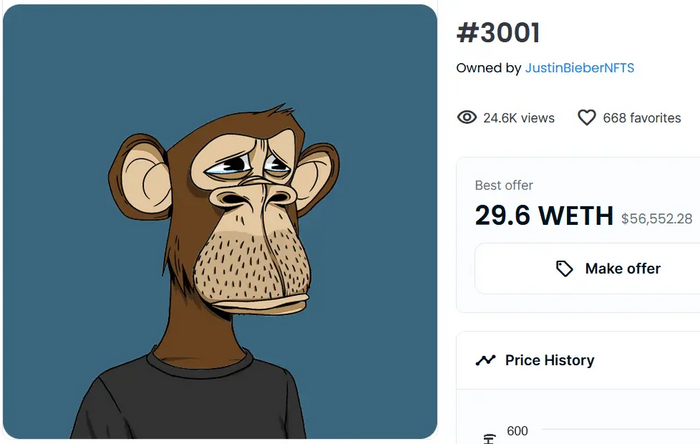Click the Best offer label
700x444 pixels.
click(x=504, y=185)
